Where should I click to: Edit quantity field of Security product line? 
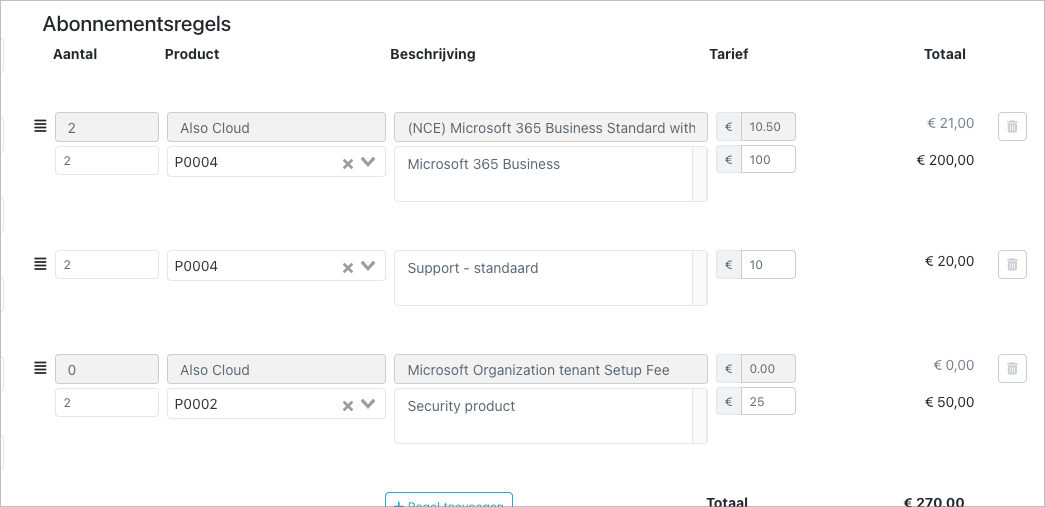107,402
